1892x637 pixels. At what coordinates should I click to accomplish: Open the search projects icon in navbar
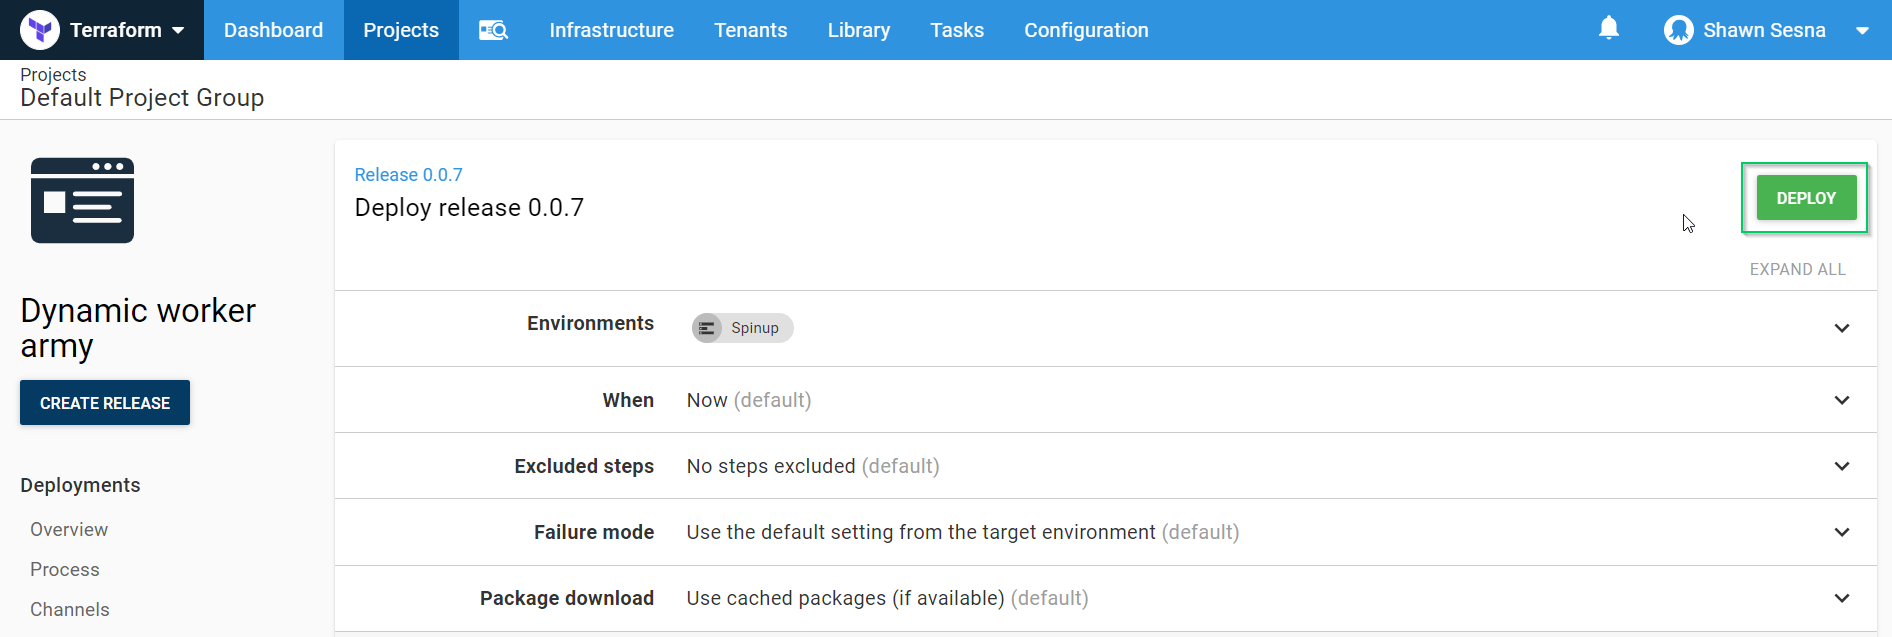pos(493,30)
